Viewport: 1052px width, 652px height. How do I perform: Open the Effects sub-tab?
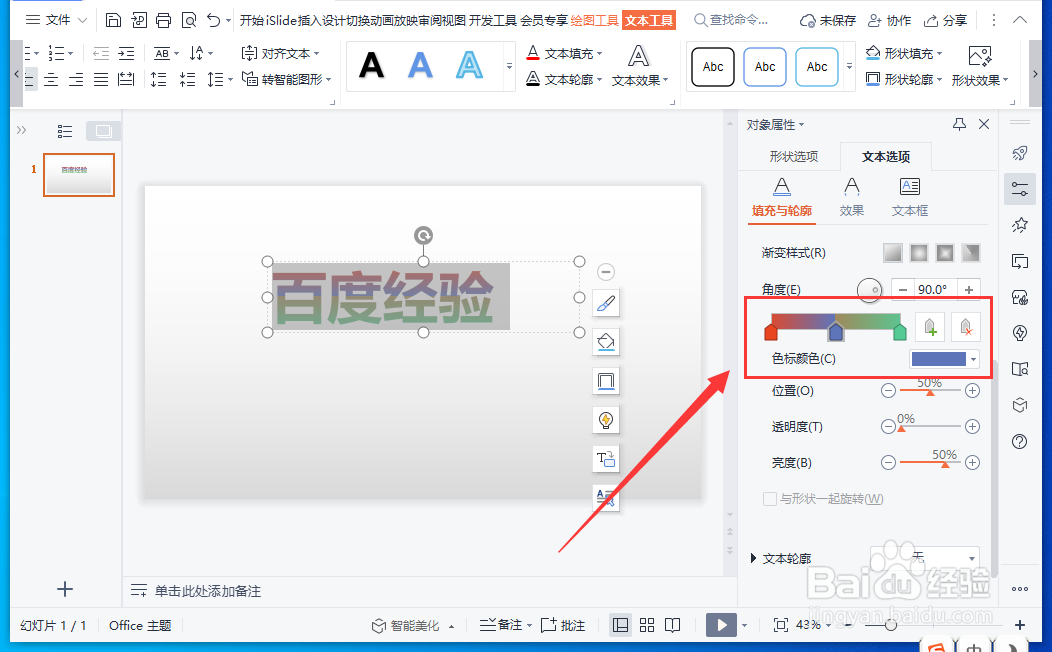pyautogui.click(x=851, y=197)
